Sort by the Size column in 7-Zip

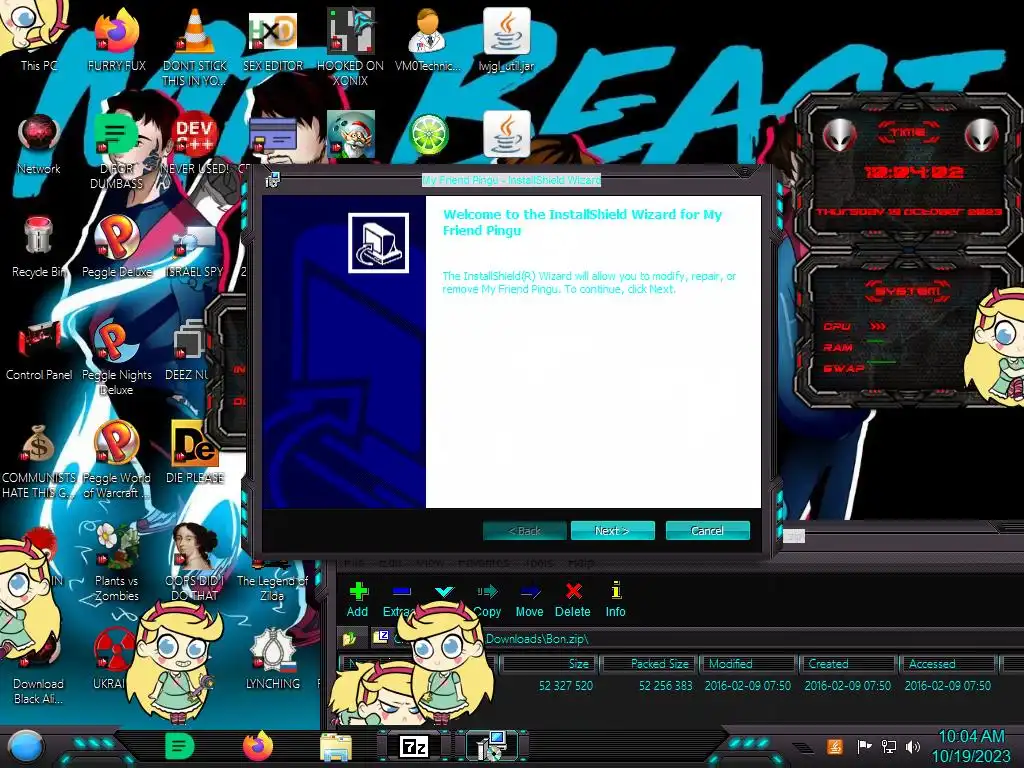click(549, 664)
